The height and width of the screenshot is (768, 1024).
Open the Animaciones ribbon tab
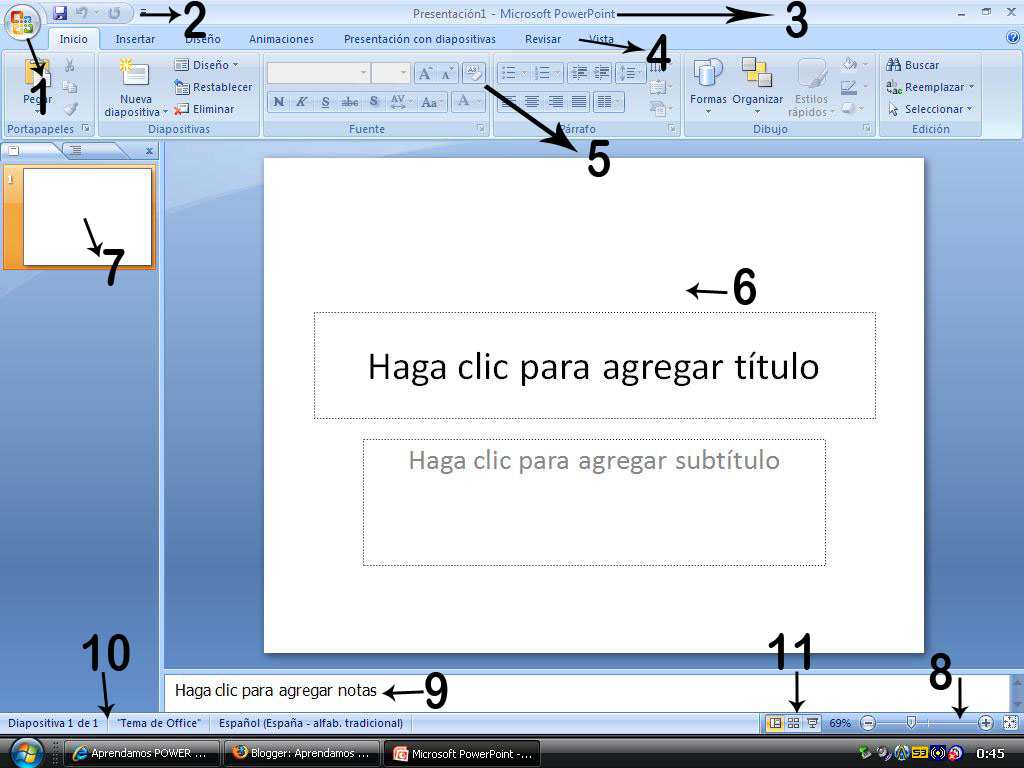pyautogui.click(x=281, y=39)
